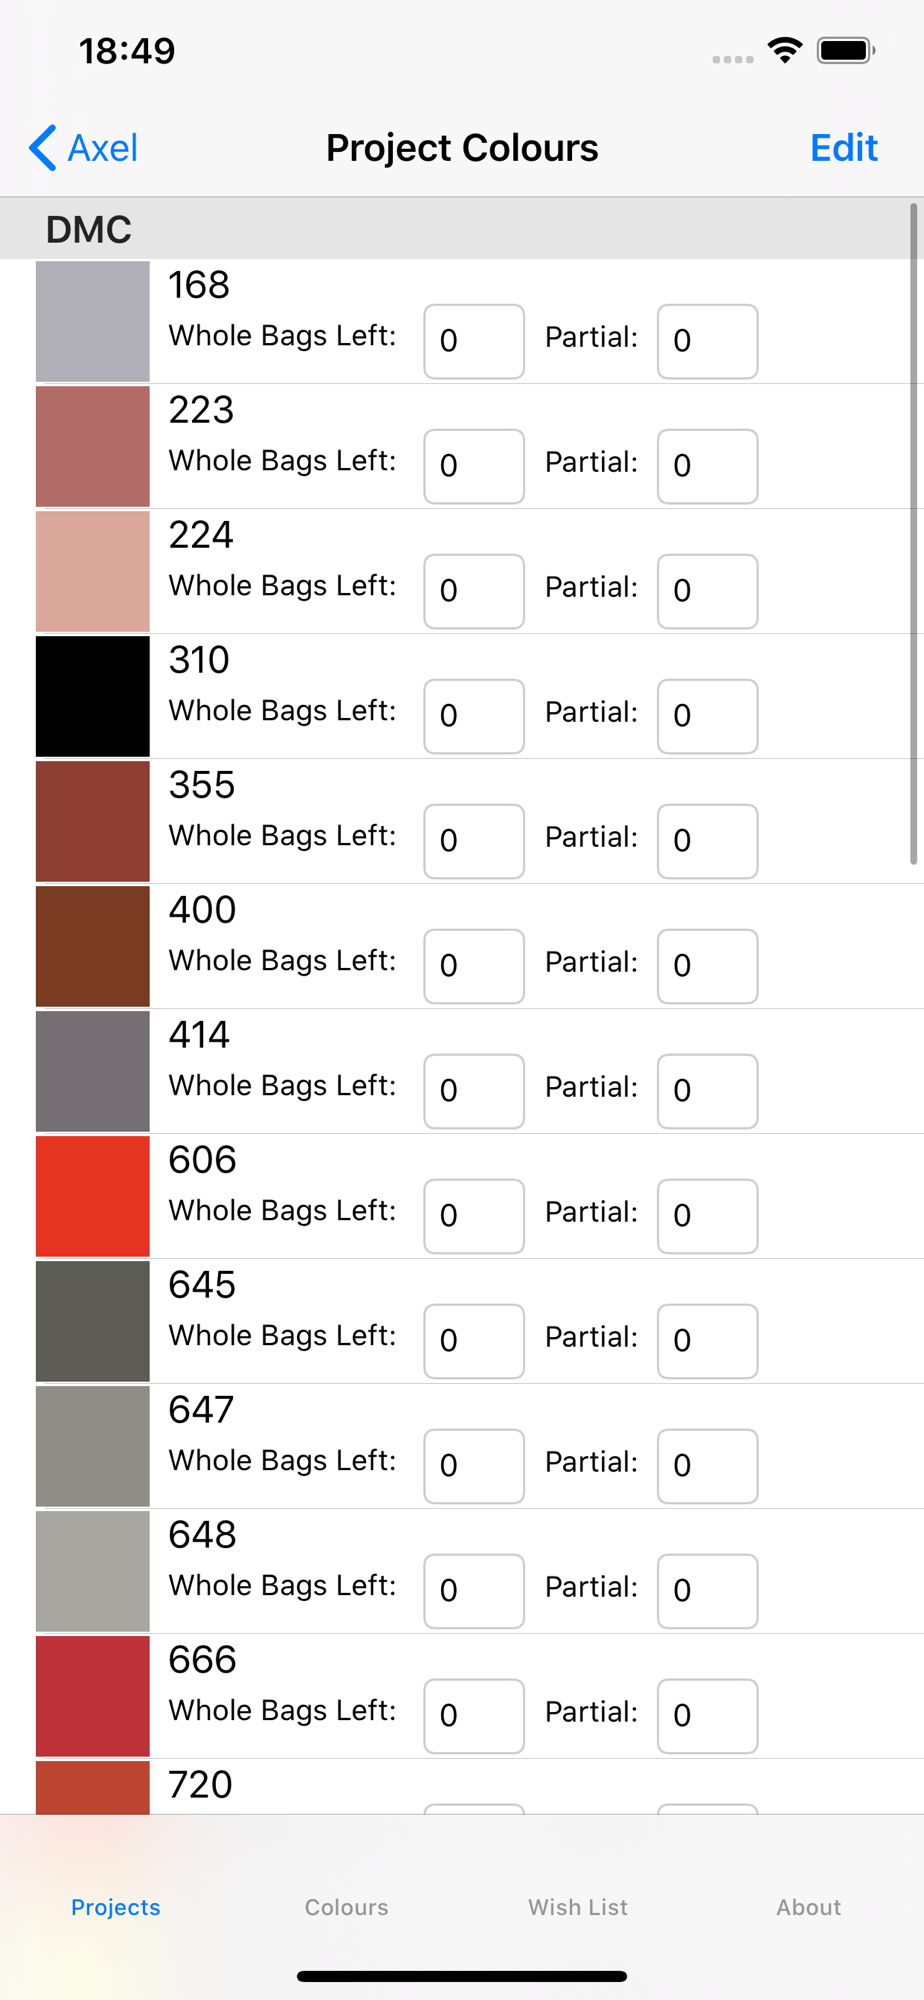Edit Whole Bags Left for colour 223
924x2000 pixels.
point(474,466)
